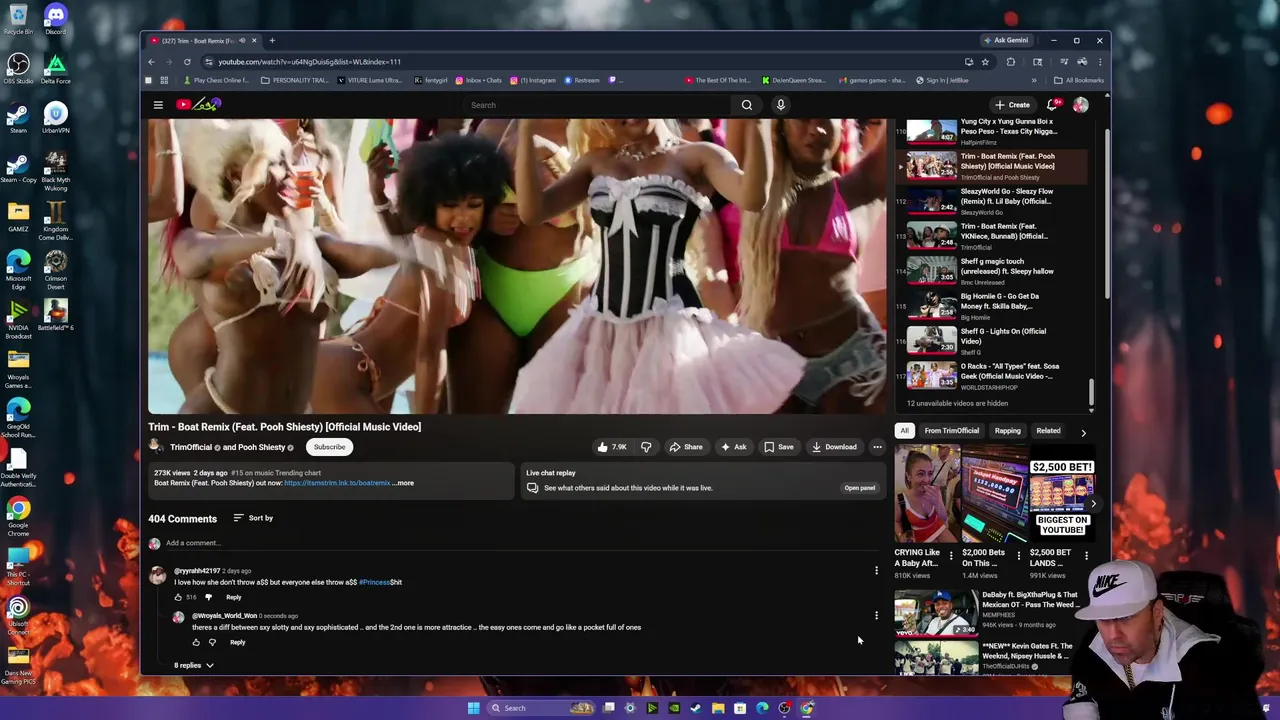Click the Download button

click(834, 447)
